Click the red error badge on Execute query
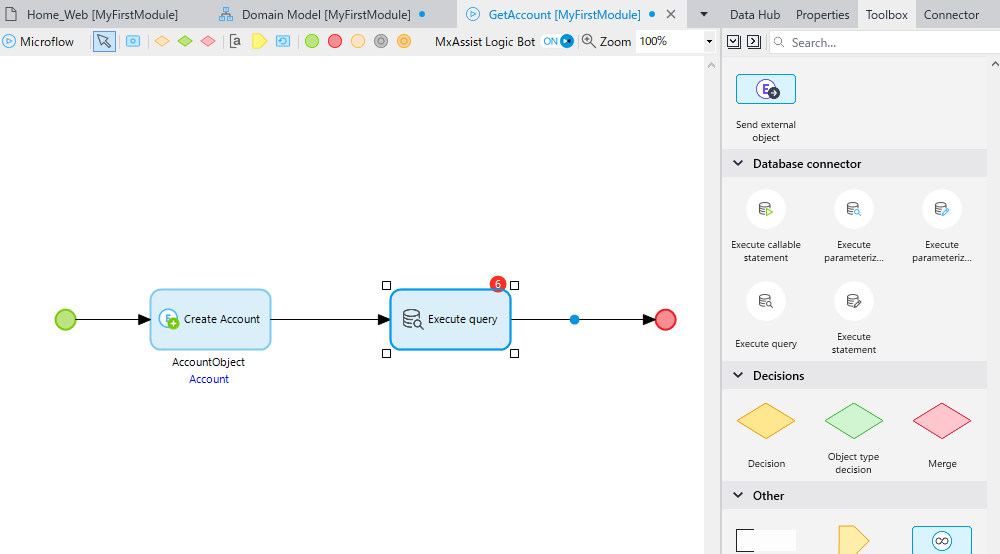Viewport: 1000px width, 554px height. tap(498, 284)
